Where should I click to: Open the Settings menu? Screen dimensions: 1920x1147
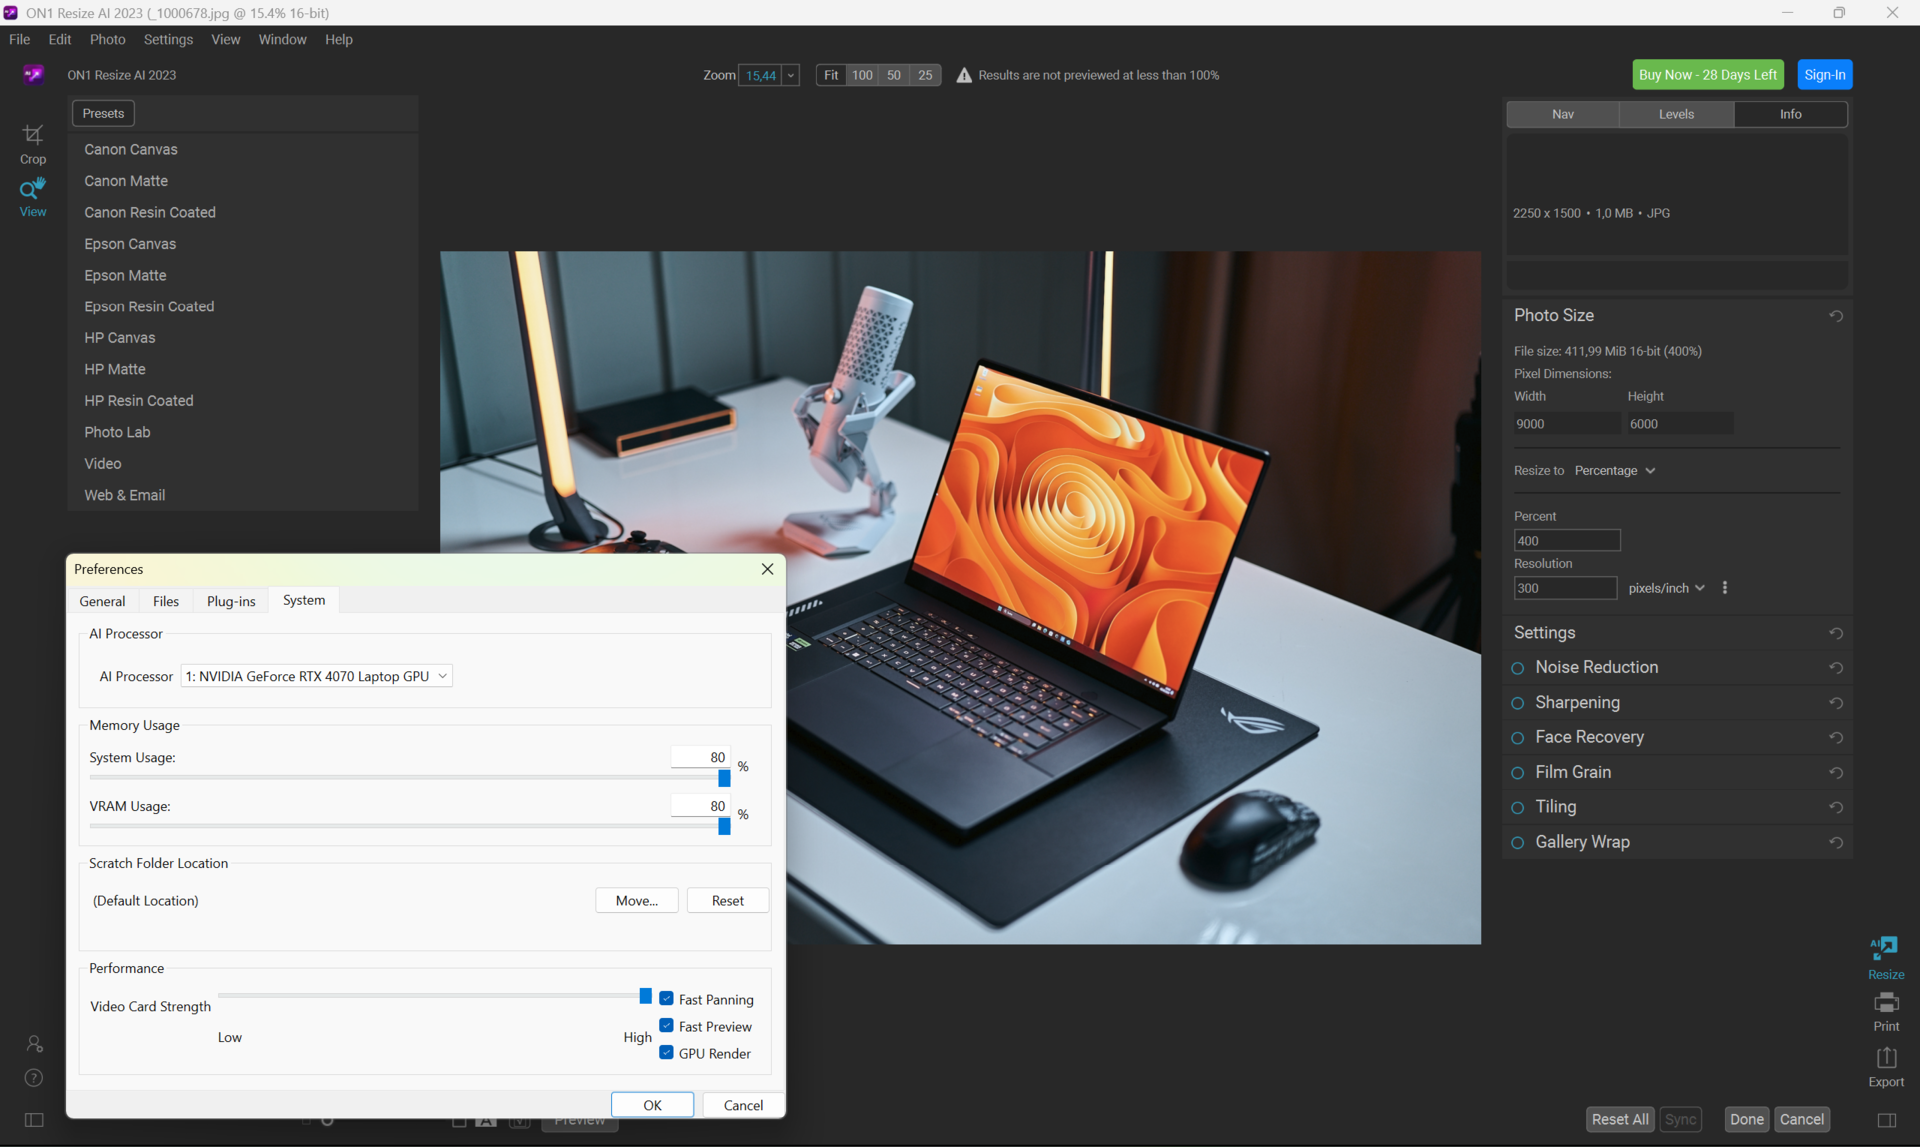(168, 39)
